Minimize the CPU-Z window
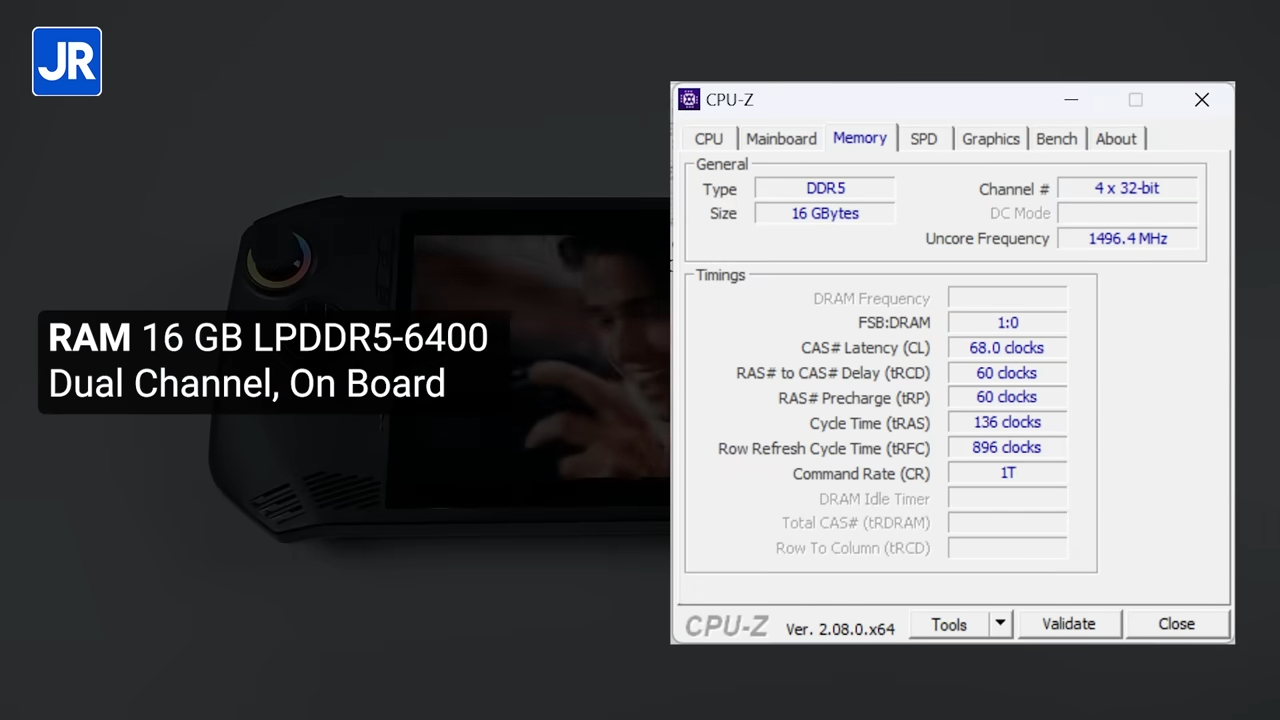Image resolution: width=1280 pixels, height=720 pixels. 1071,100
